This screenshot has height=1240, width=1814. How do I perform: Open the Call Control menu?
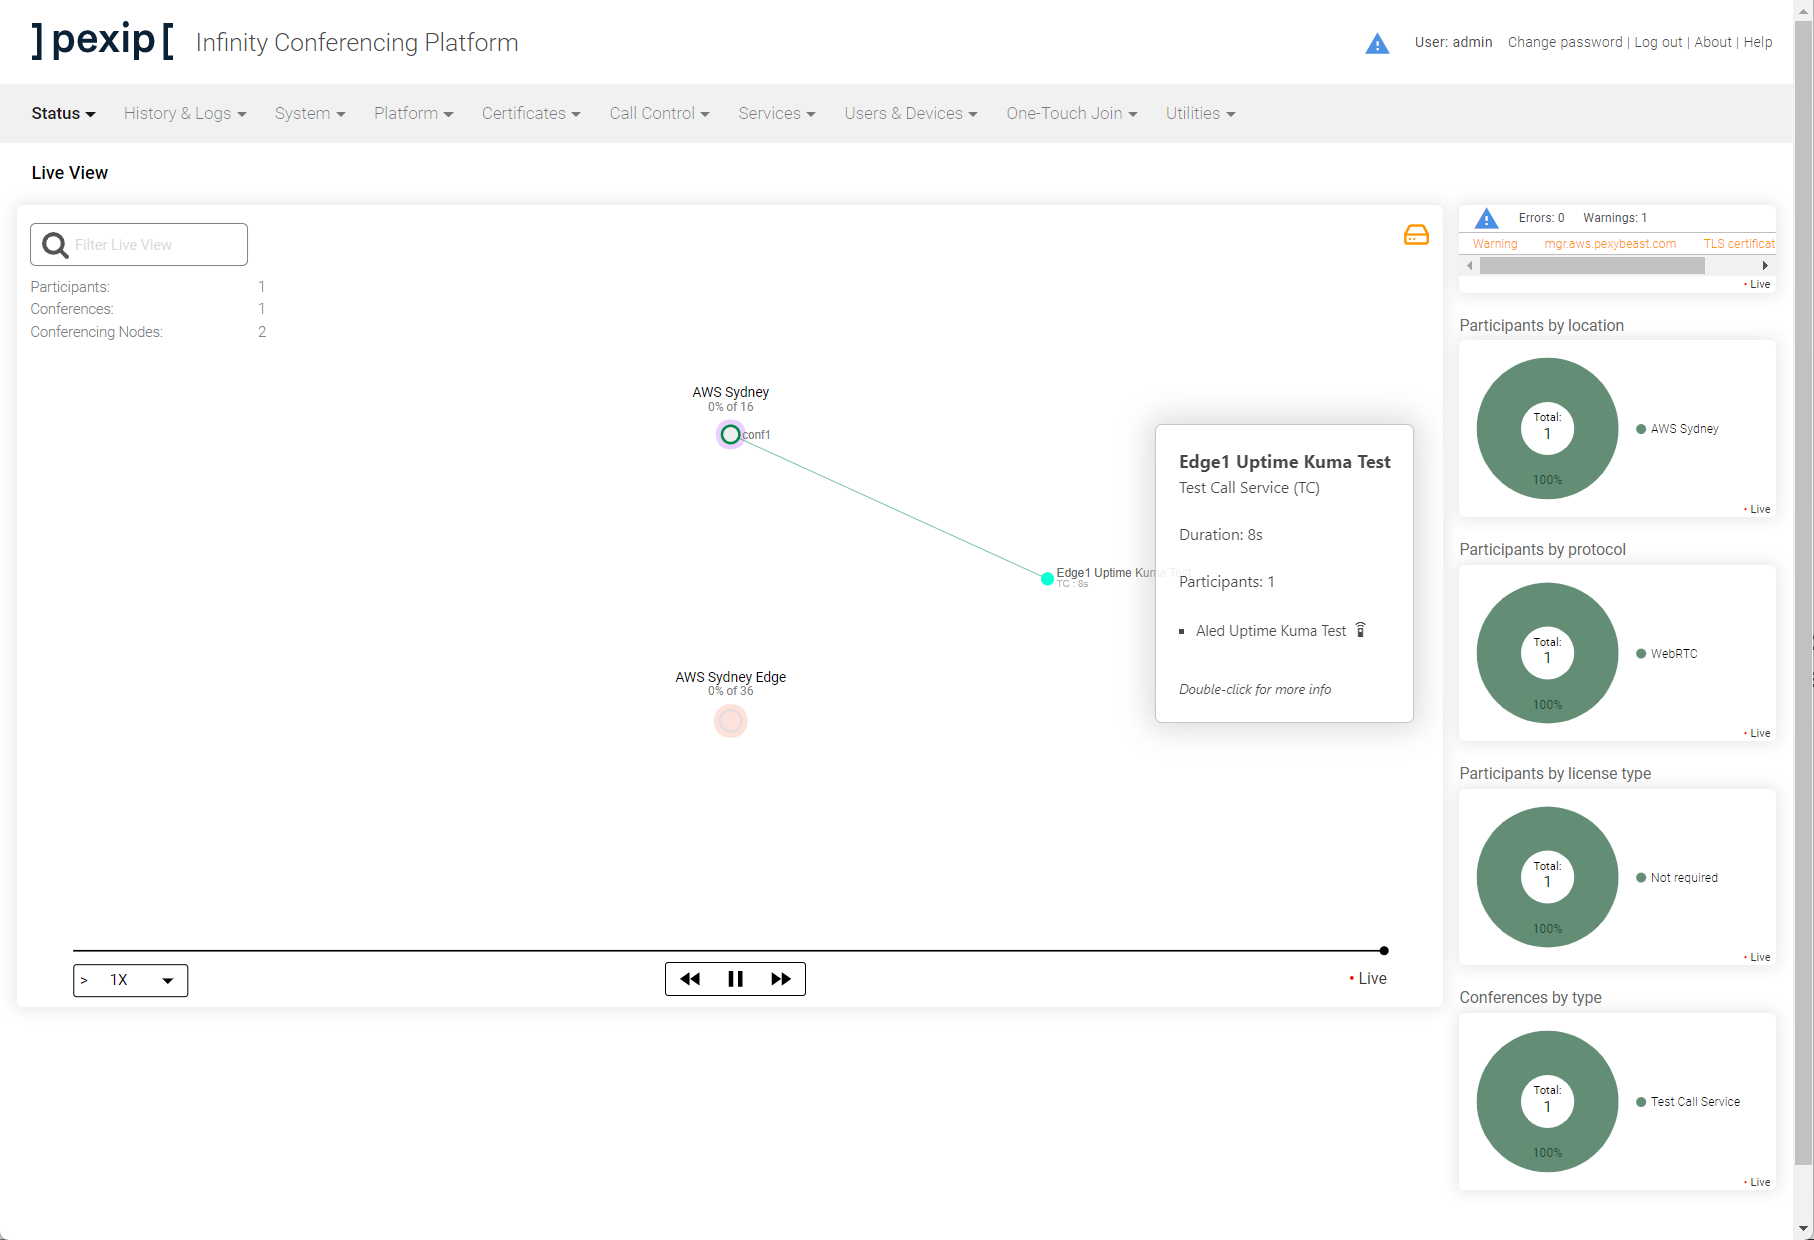click(660, 114)
